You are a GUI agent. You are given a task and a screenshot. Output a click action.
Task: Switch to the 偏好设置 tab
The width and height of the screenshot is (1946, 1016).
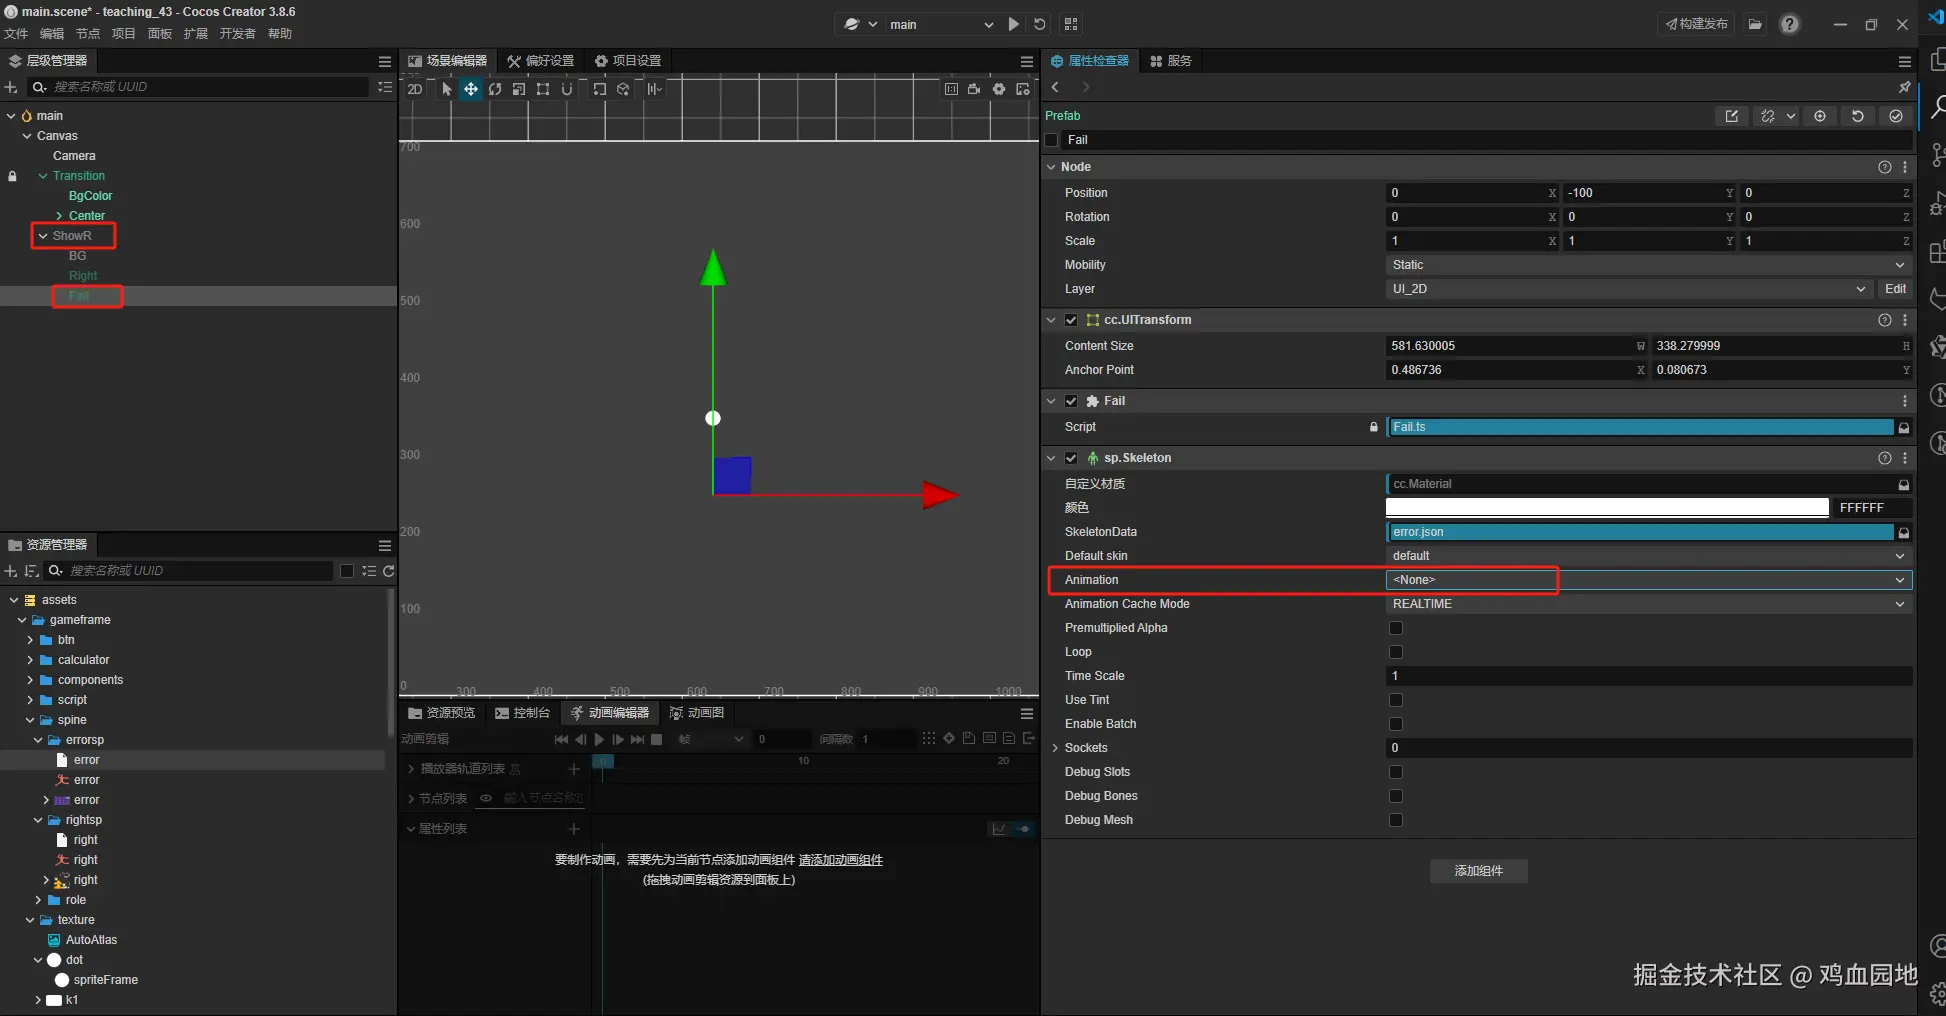tap(540, 61)
